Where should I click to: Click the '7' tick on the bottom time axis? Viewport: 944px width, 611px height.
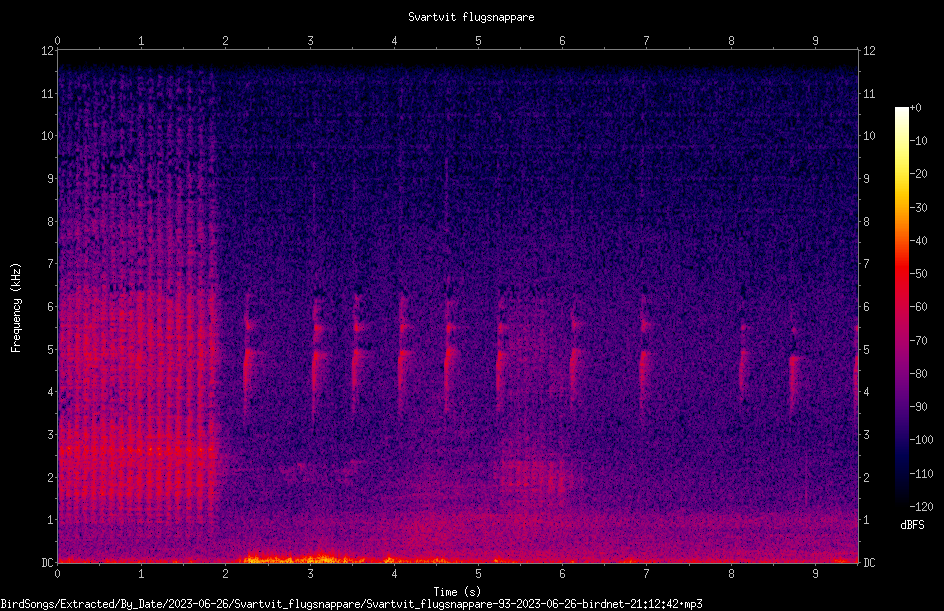pyautogui.click(x=647, y=574)
